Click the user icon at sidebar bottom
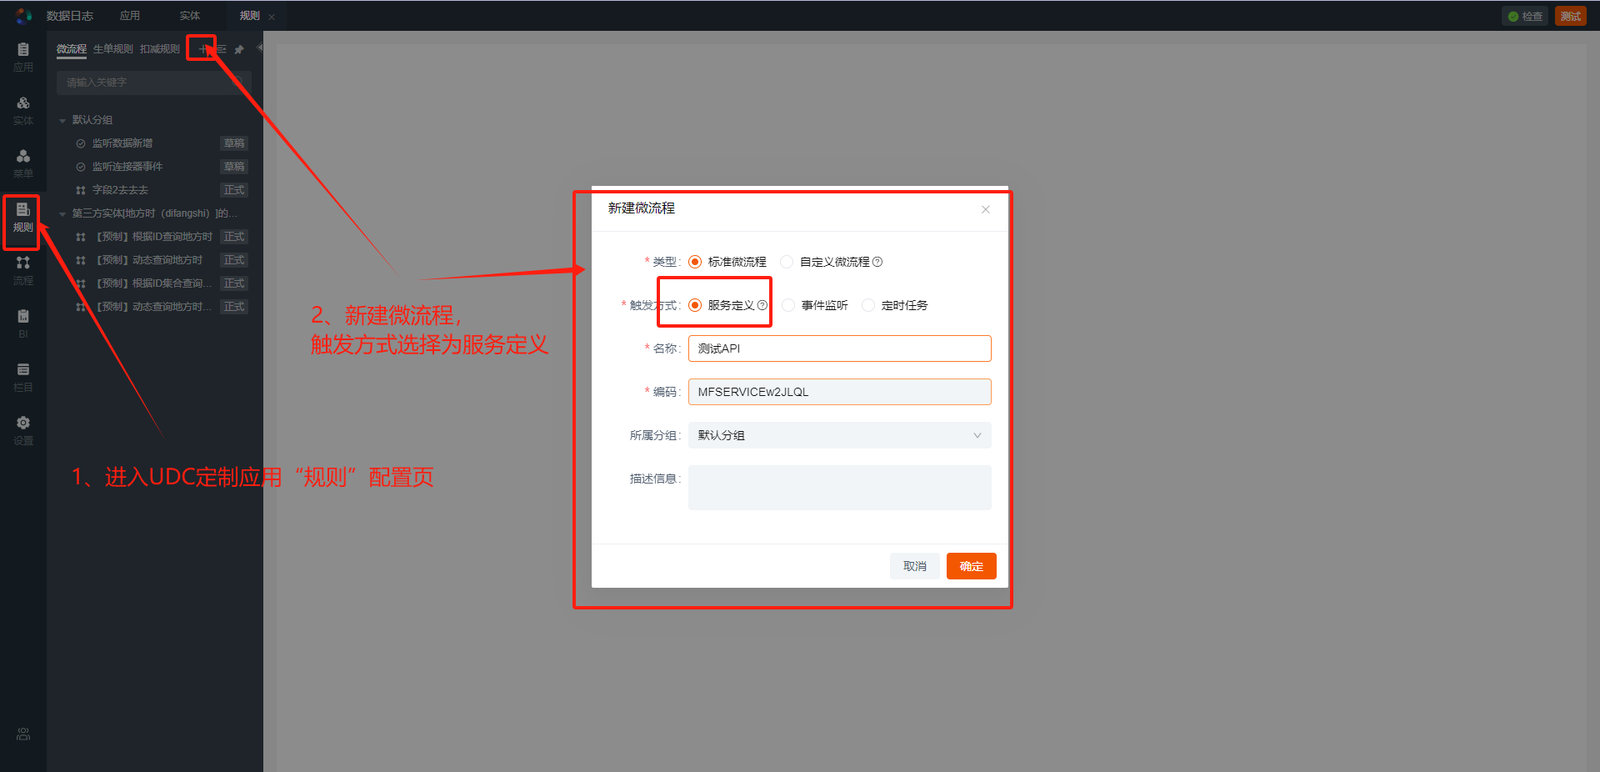Image resolution: width=1600 pixels, height=772 pixels. pyautogui.click(x=23, y=734)
